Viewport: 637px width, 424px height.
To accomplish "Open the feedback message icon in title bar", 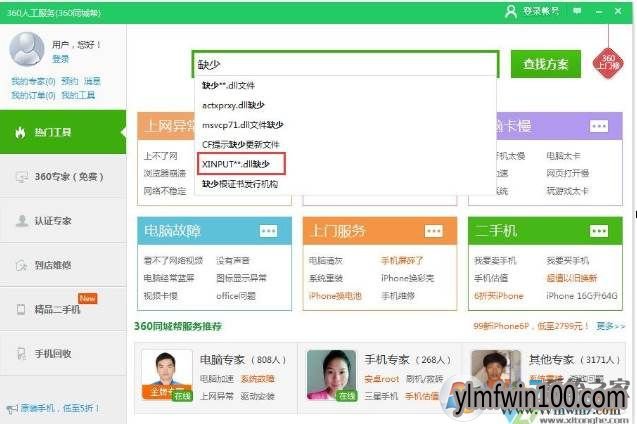I will 577,11.
